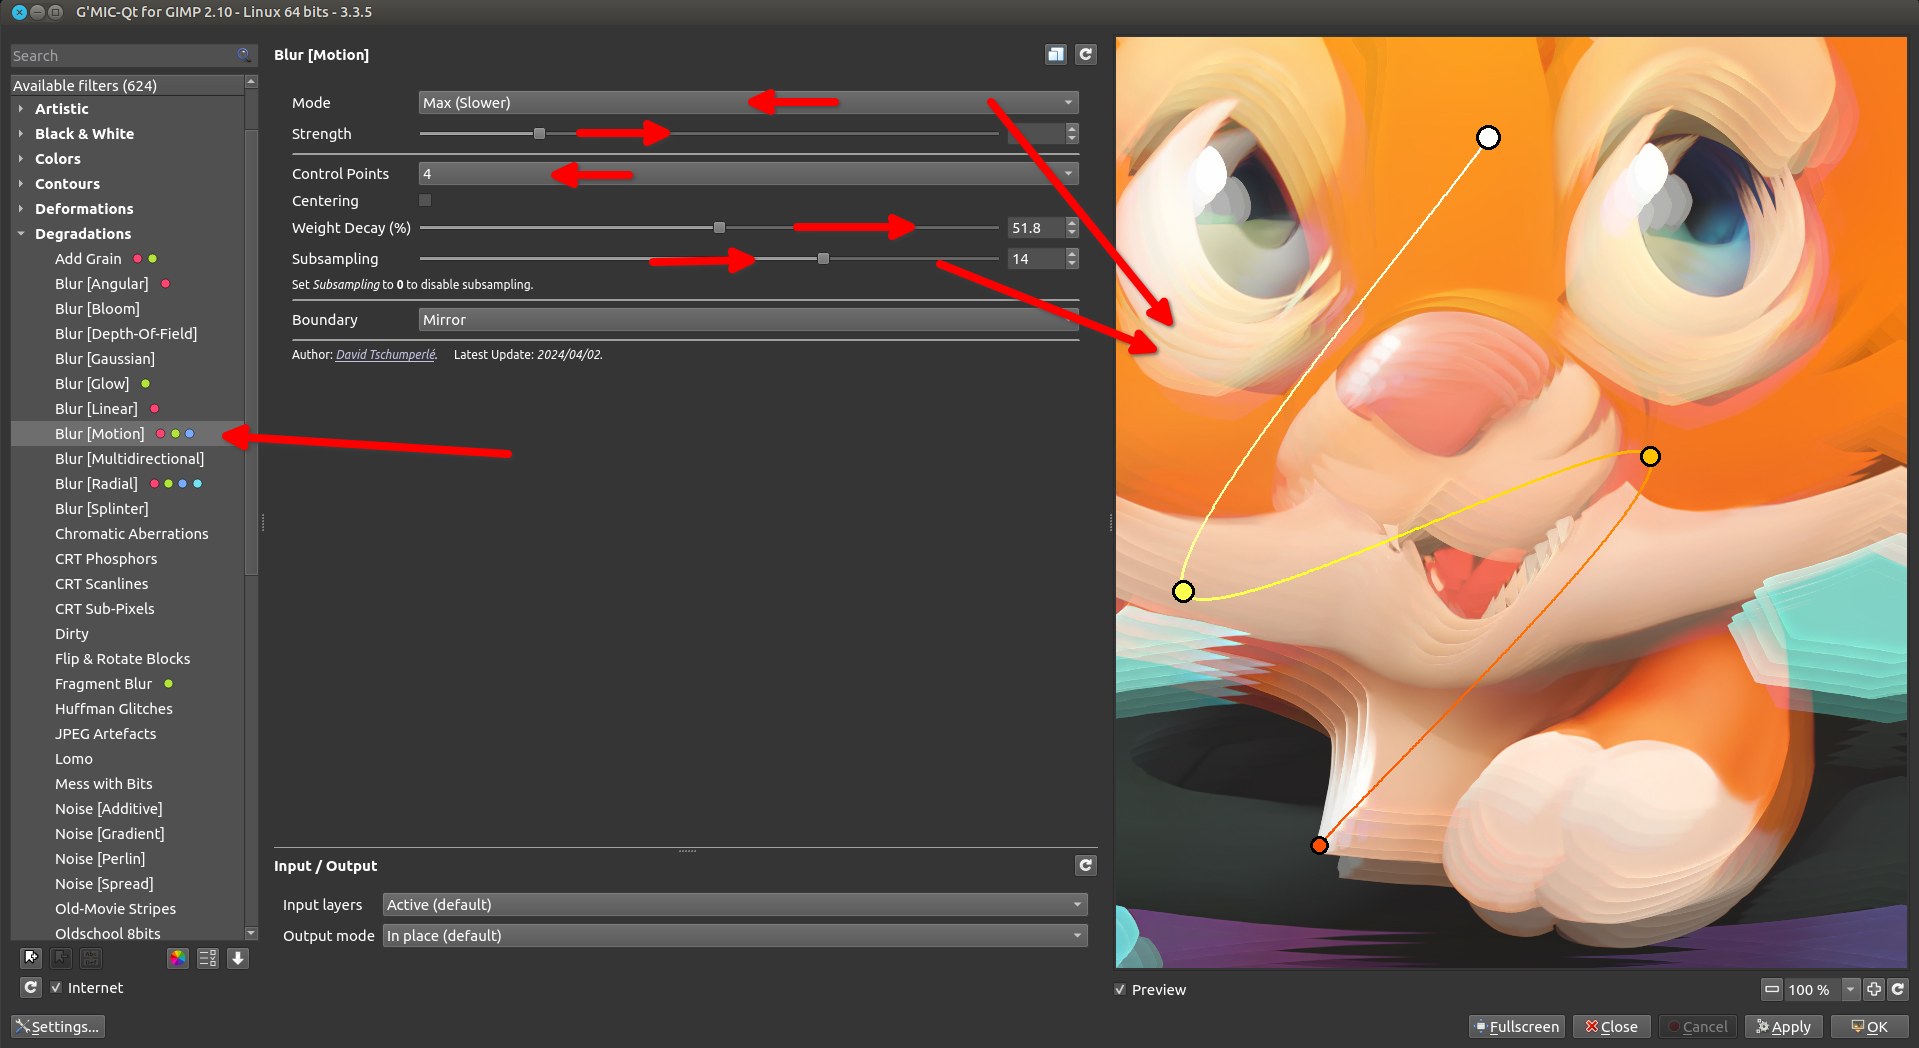Click the expand/collapse all down-arrow icon
Image resolution: width=1919 pixels, height=1048 pixels.
(x=238, y=958)
